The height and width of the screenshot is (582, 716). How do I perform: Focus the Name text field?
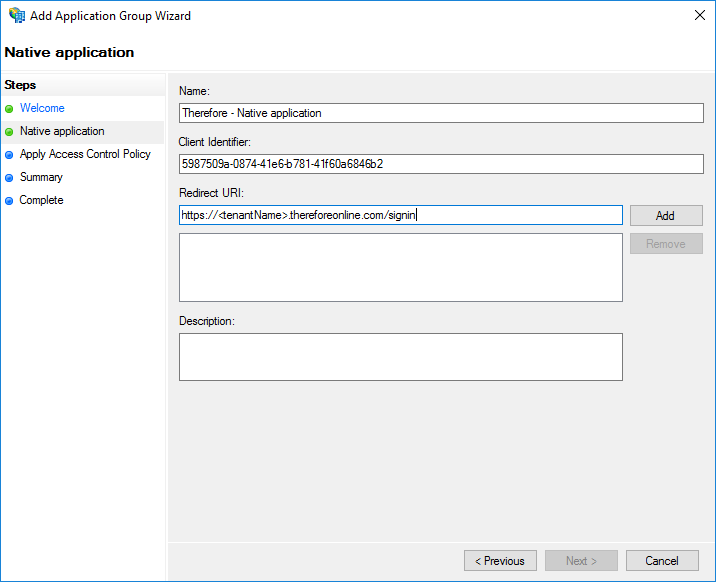[x=441, y=113]
